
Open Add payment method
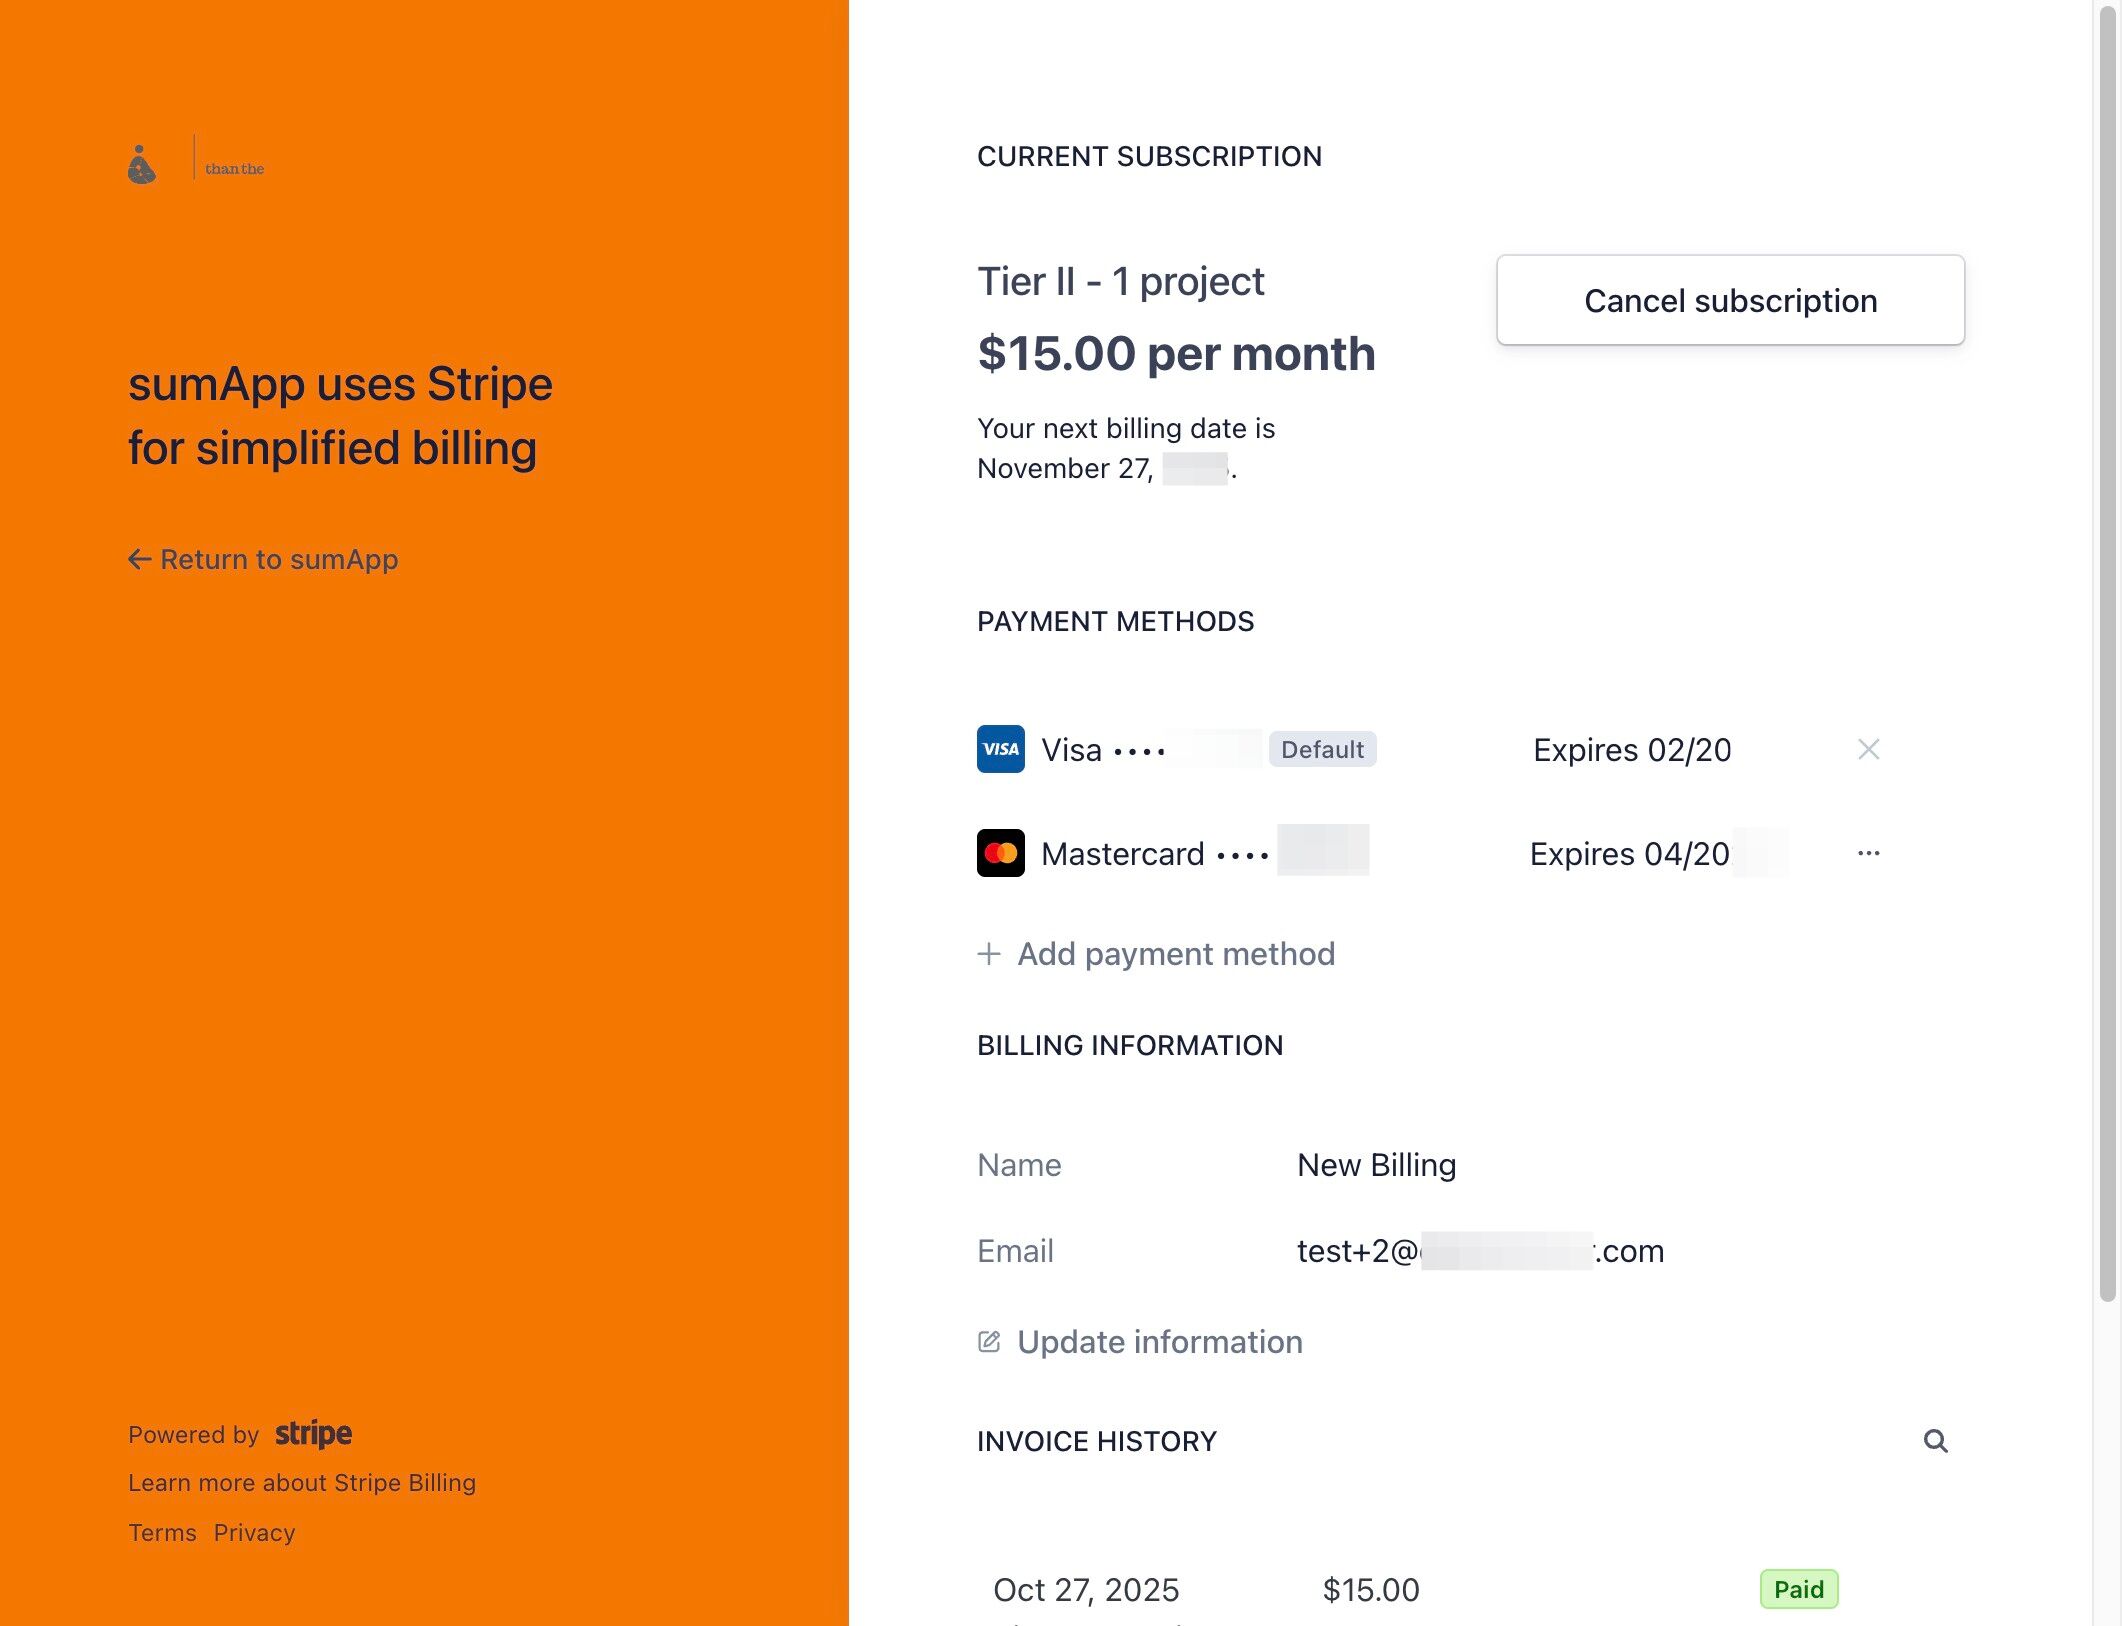(x=1176, y=954)
